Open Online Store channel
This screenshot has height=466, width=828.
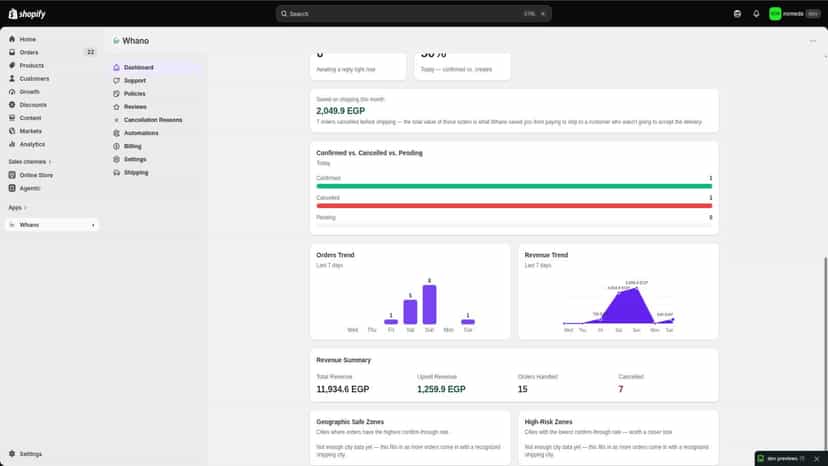(x=36, y=175)
